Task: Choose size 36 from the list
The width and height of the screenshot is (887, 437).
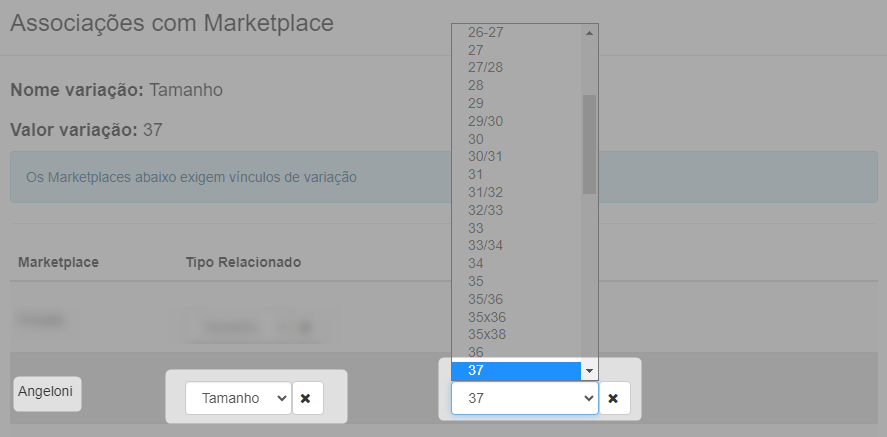Action: [x=515, y=352]
